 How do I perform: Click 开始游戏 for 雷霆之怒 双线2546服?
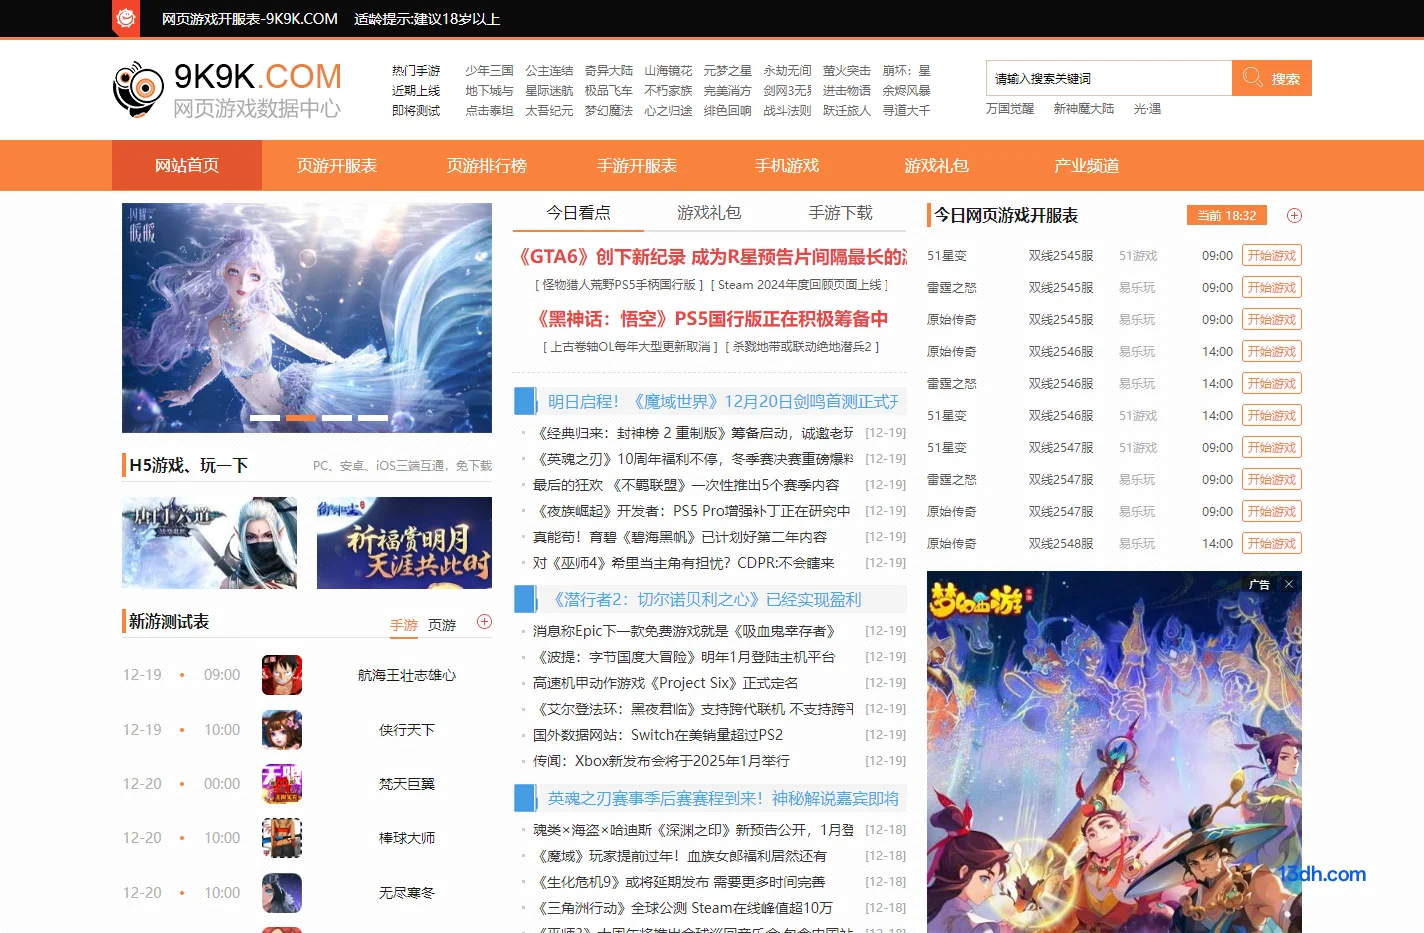click(1271, 383)
